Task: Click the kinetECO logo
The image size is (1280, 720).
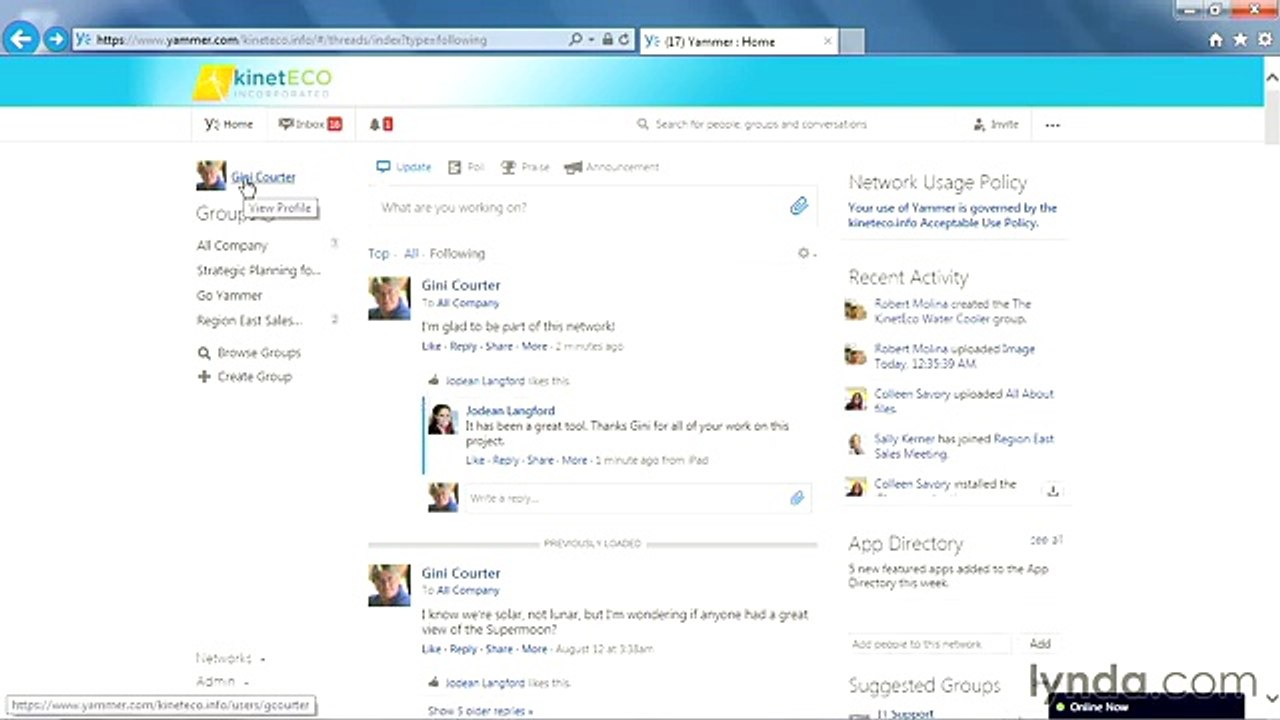Action: [x=262, y=82]
